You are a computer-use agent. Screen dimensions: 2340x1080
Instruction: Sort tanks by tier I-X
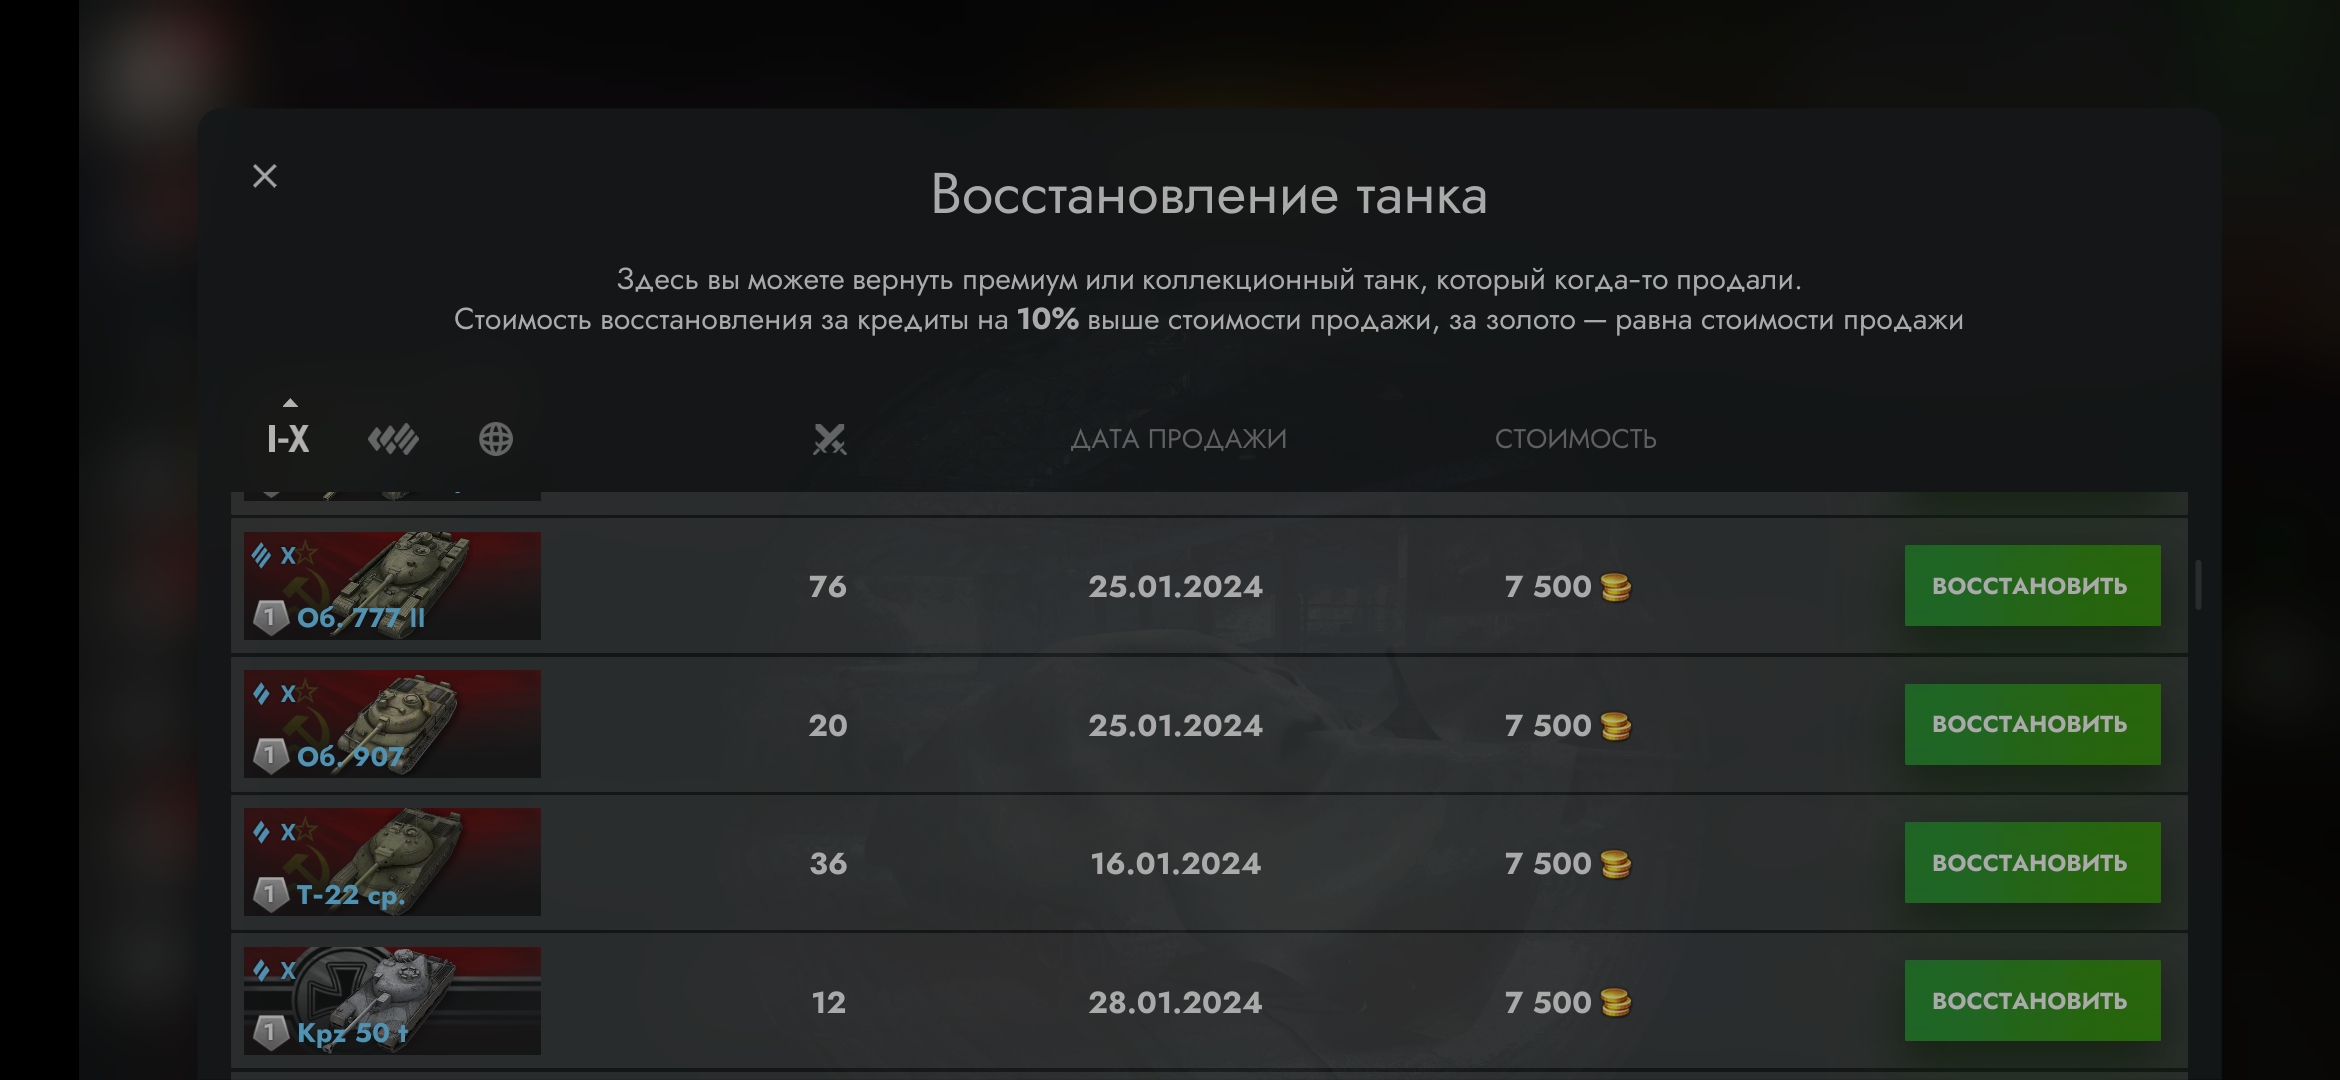click(288, 439)
